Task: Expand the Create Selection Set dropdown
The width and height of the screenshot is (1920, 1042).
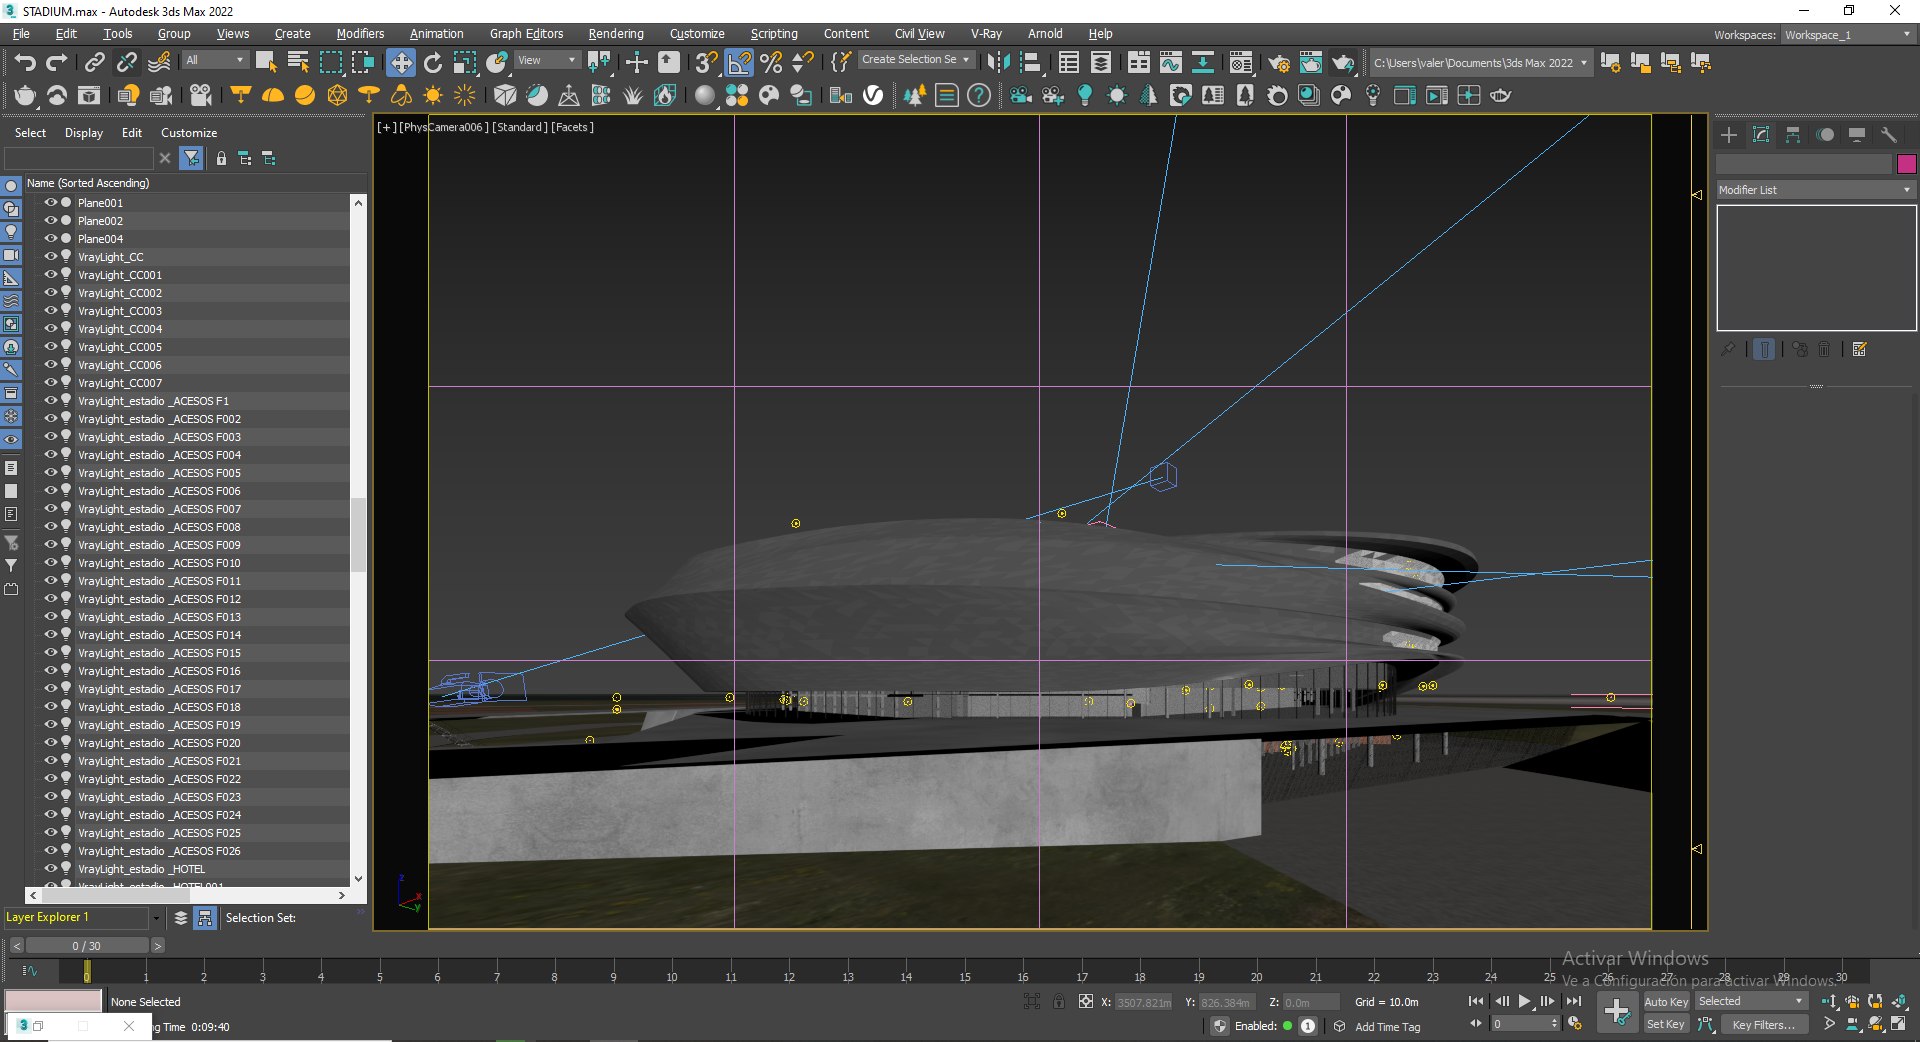Action: coord(916,60)
